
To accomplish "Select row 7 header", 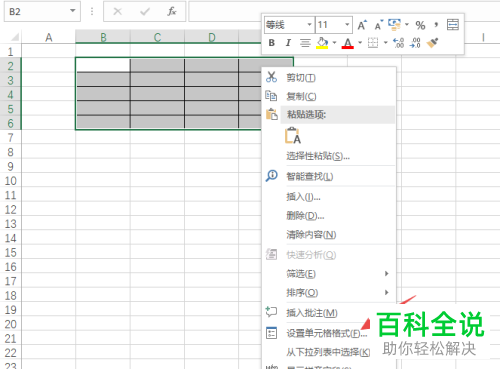I will tap(10, 138).
